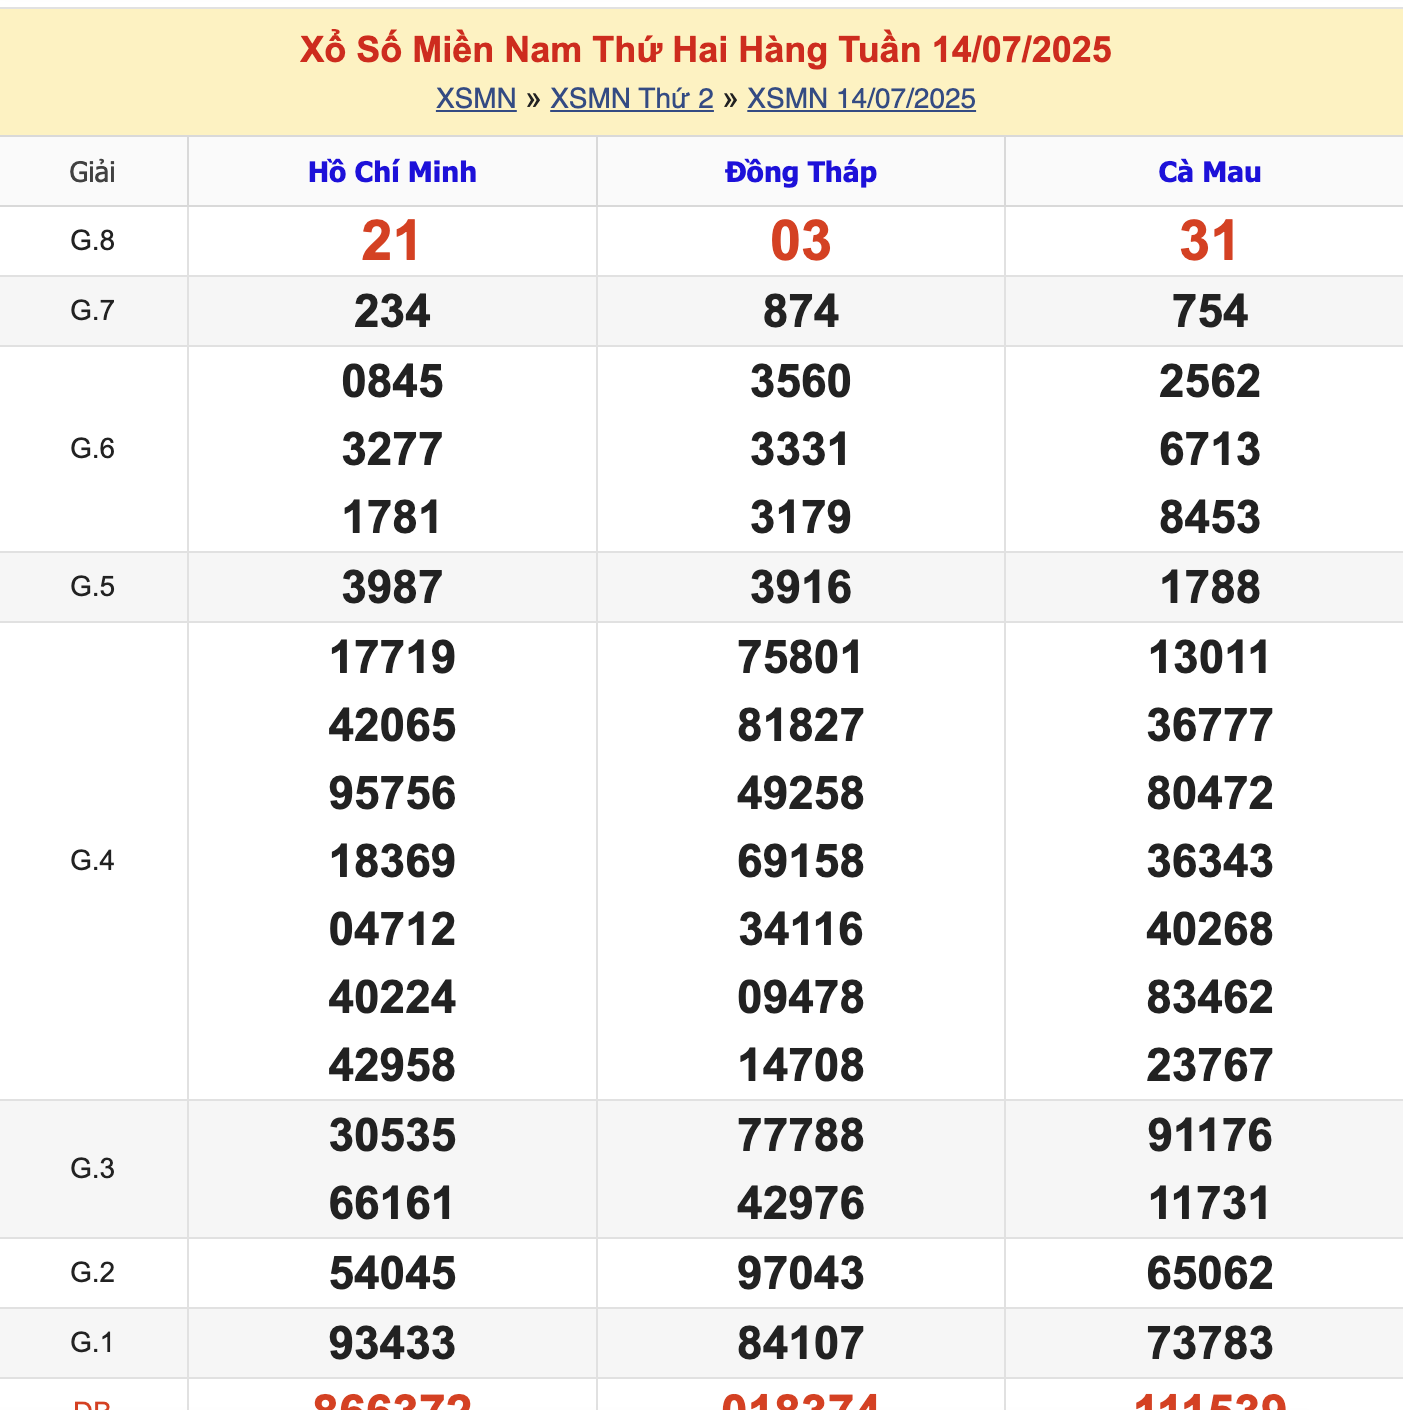Click the G.4 number 81827
This screenshot has width=1403, height=1410.
[x=801, y=725]
